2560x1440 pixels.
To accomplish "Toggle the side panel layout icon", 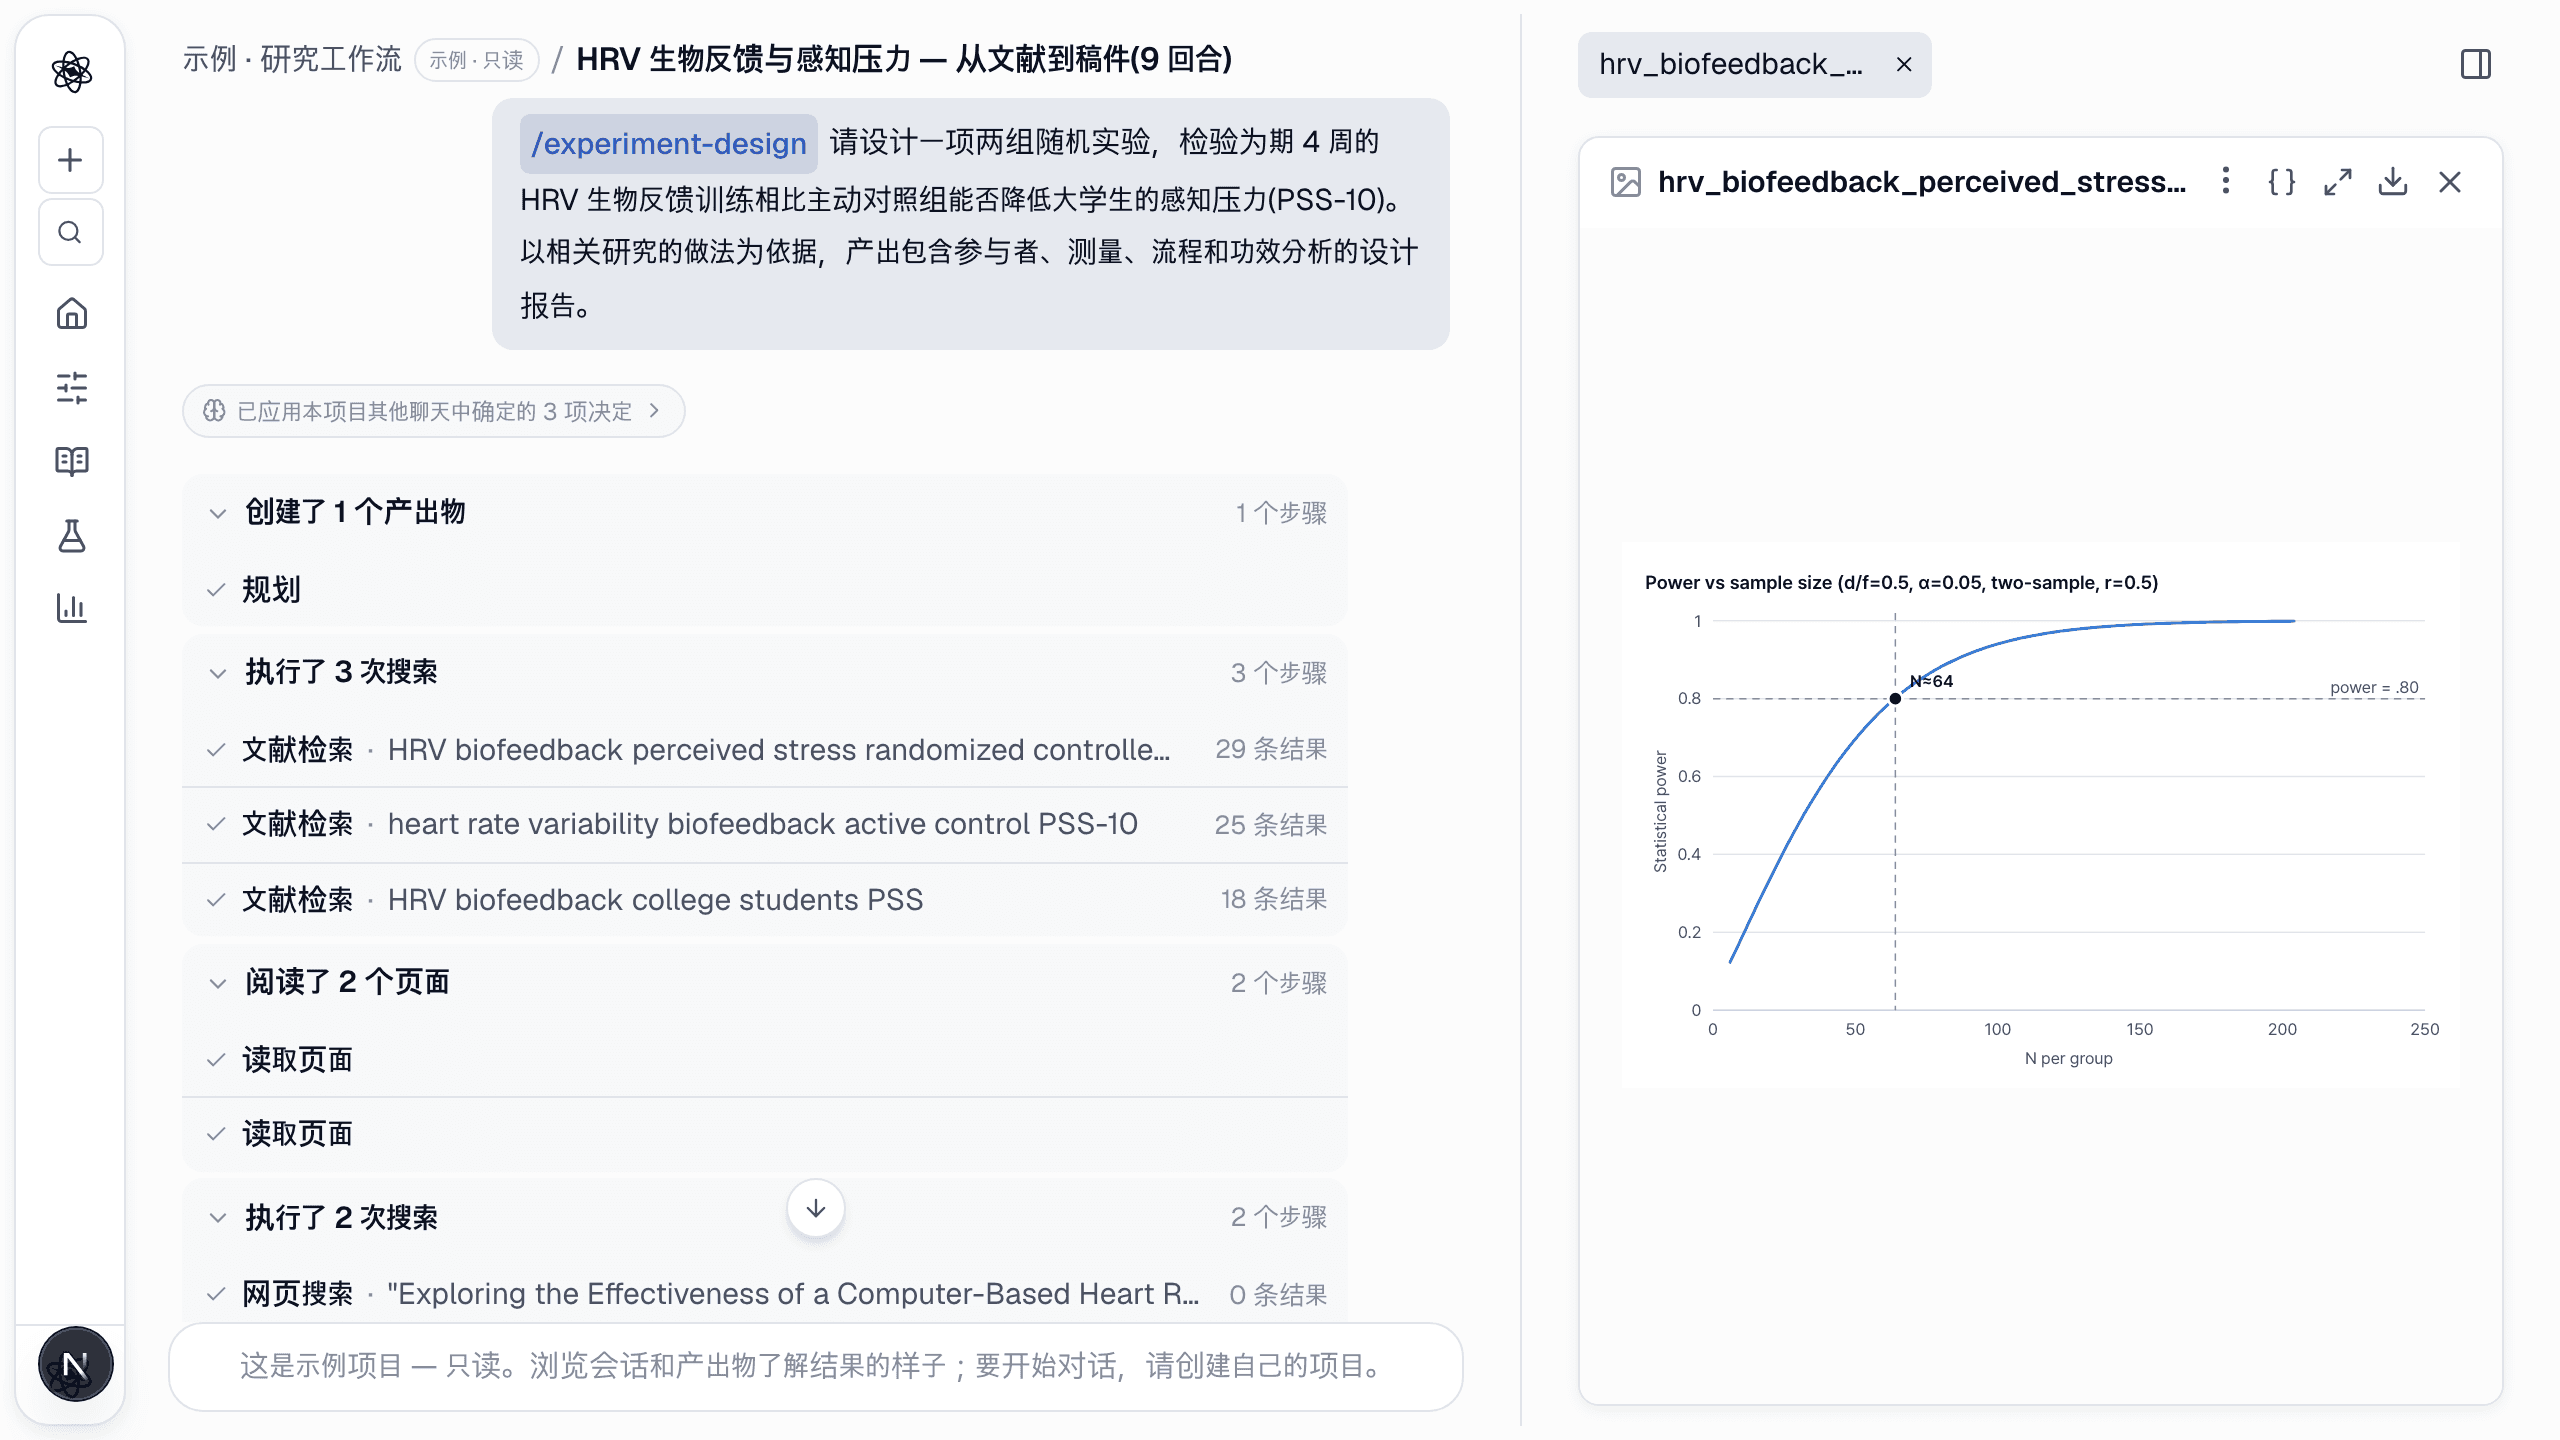I will pyautogui.click(x=2476, y=65).
